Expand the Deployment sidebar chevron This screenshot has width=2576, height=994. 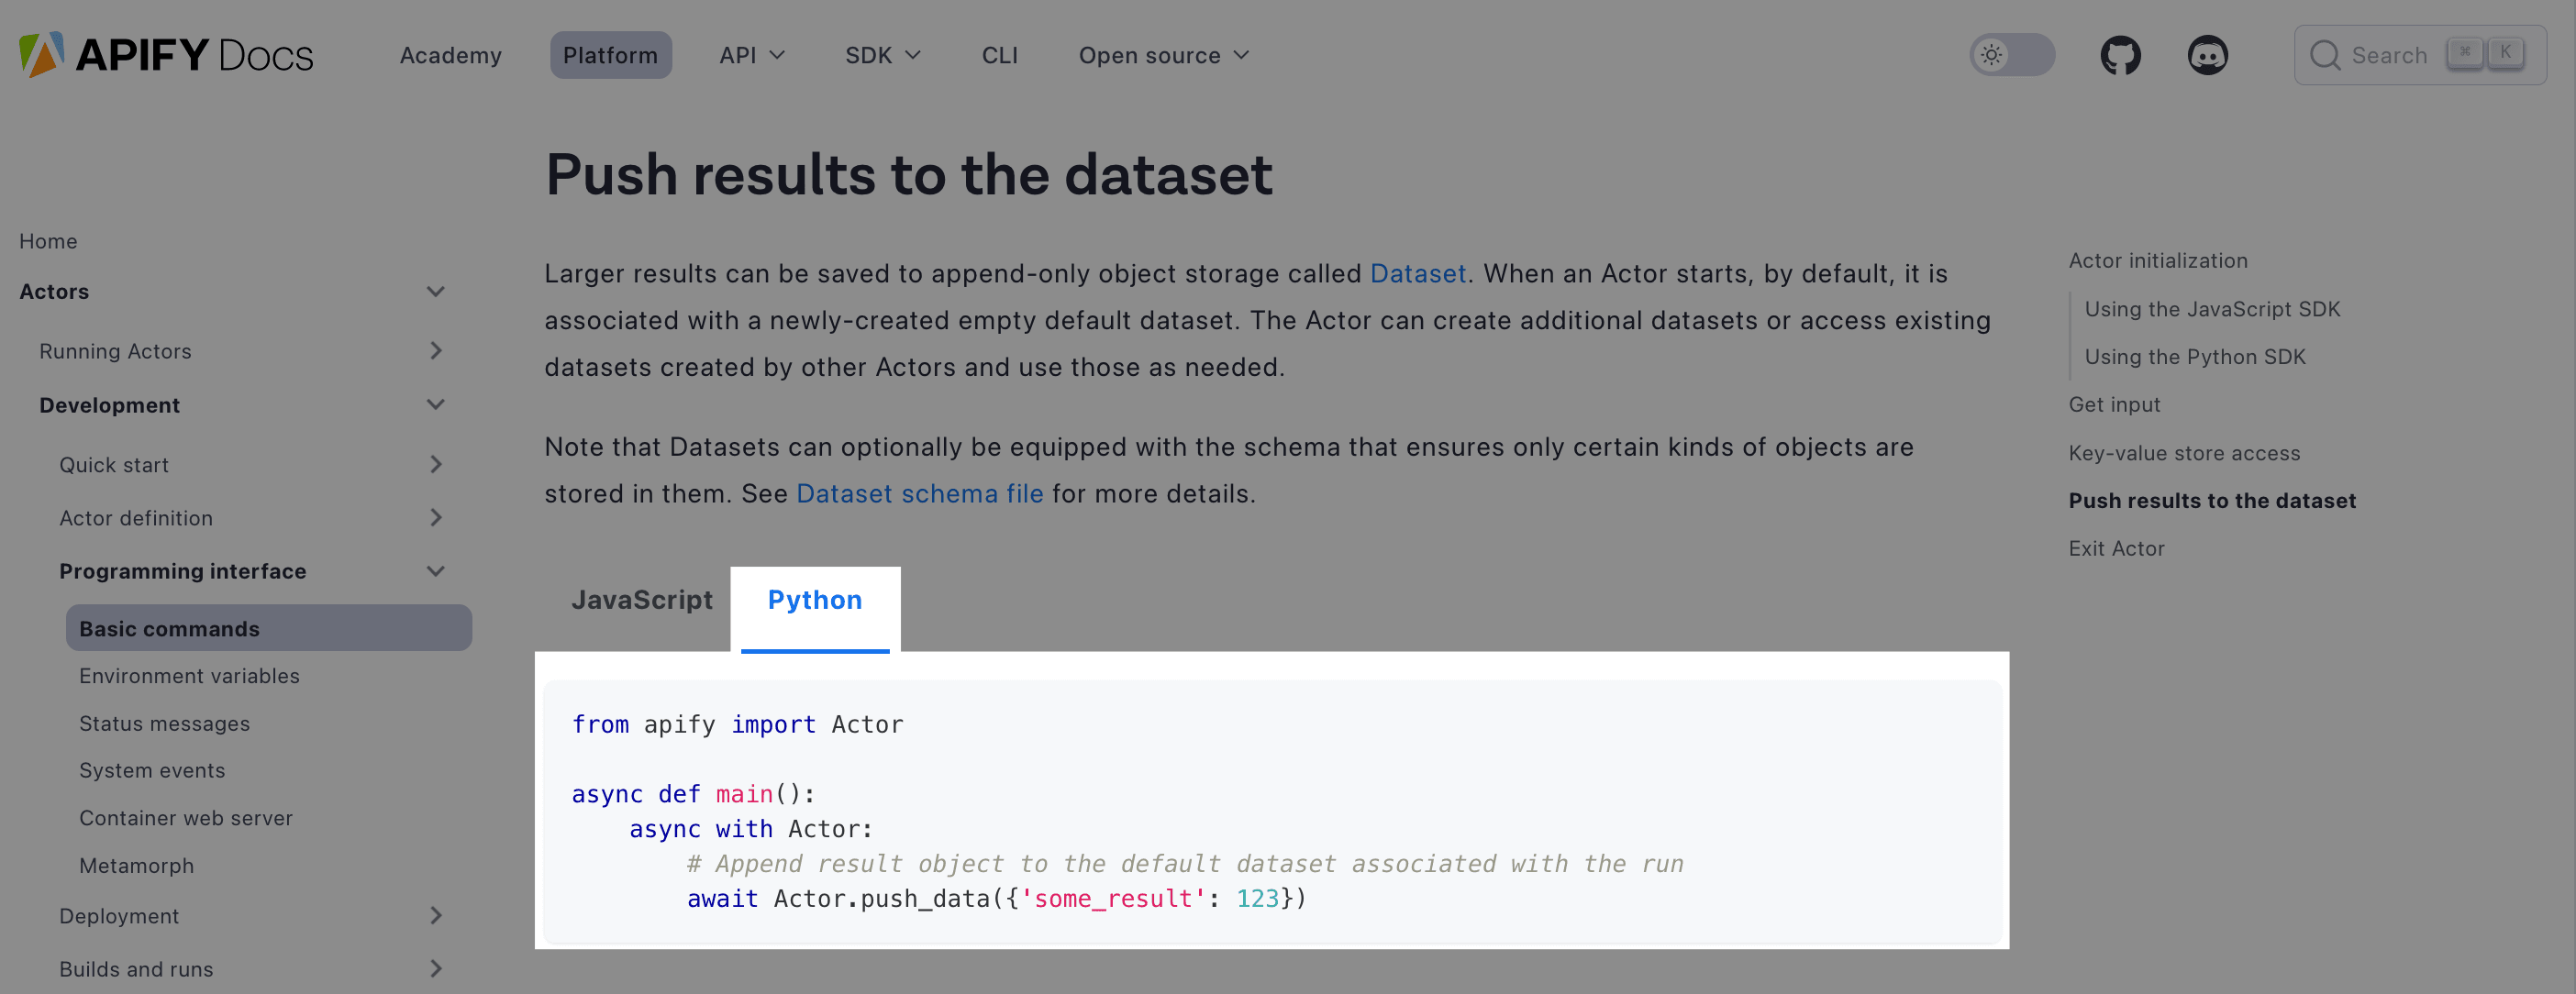click(435, 916)
